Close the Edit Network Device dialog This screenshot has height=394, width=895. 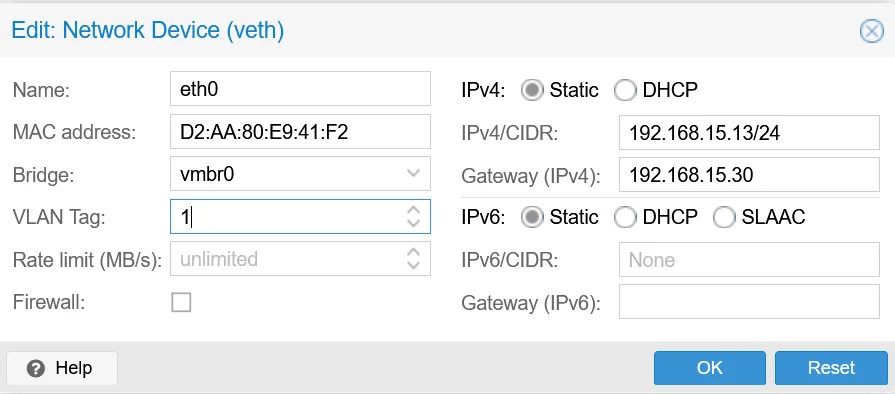click(871, 31)
